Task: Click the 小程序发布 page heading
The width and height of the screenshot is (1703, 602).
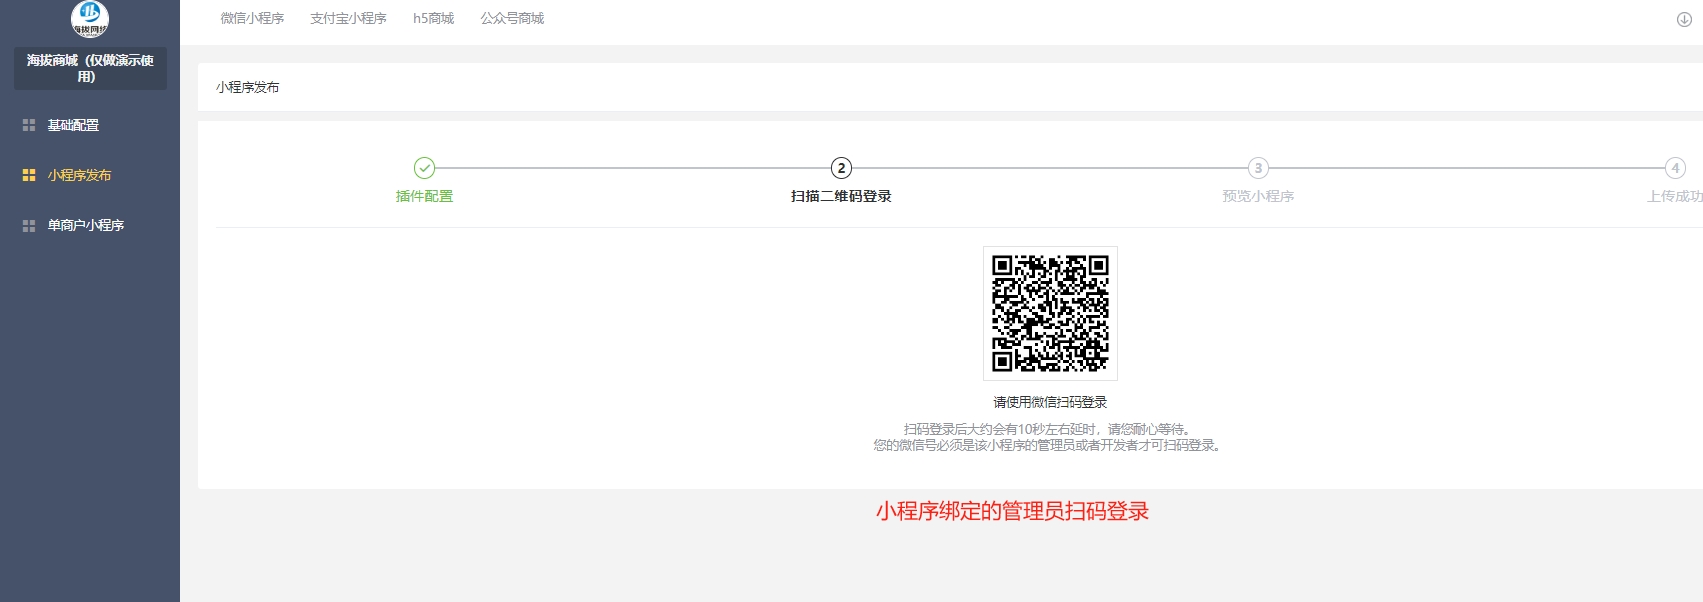Action: coord(247,87)
